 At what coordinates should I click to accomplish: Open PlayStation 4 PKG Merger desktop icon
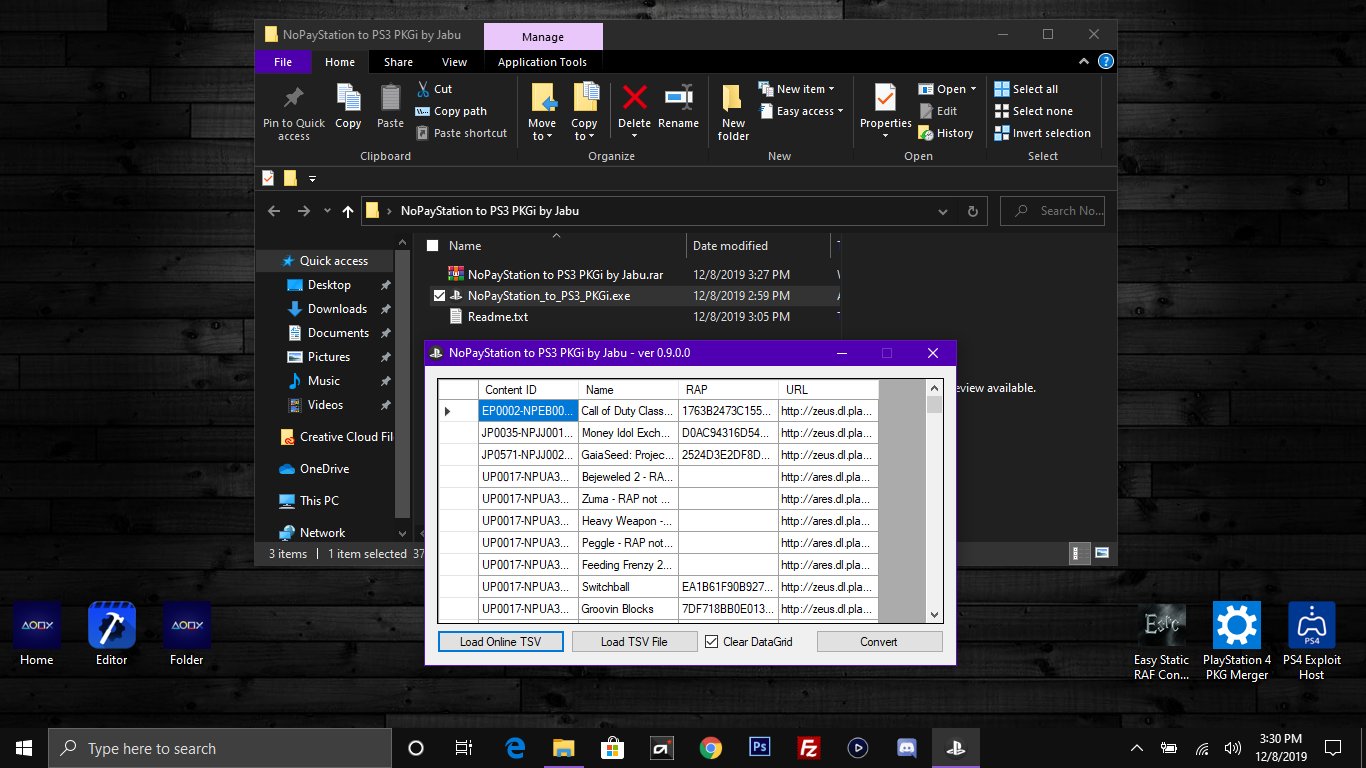(x=1237, y=642)
